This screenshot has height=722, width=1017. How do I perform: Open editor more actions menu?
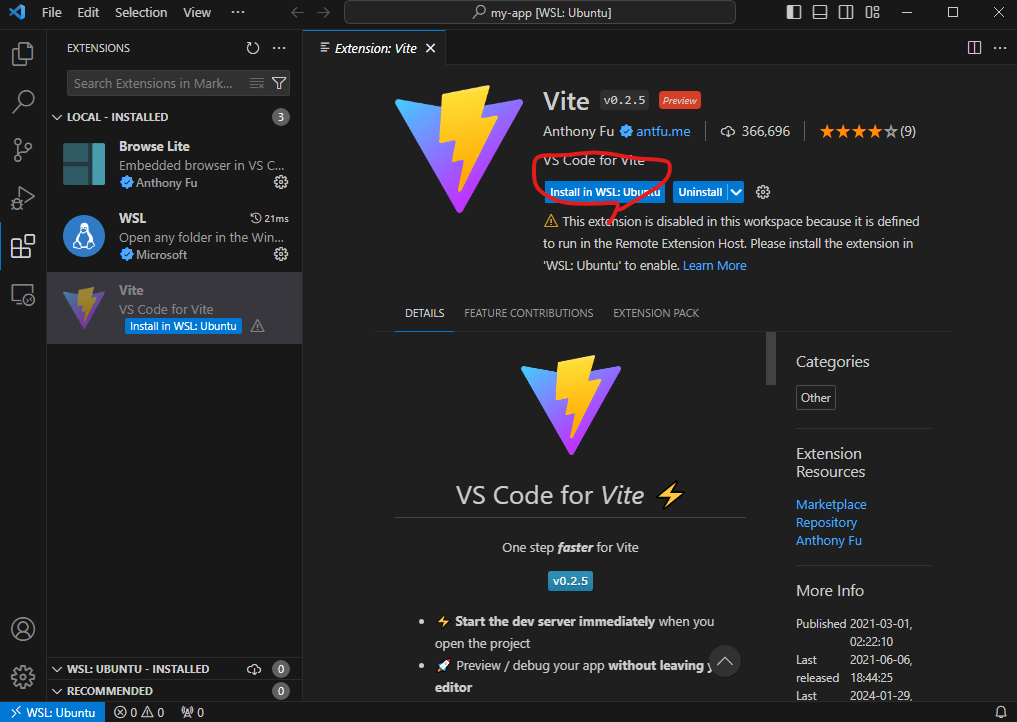coord(1000,48)
